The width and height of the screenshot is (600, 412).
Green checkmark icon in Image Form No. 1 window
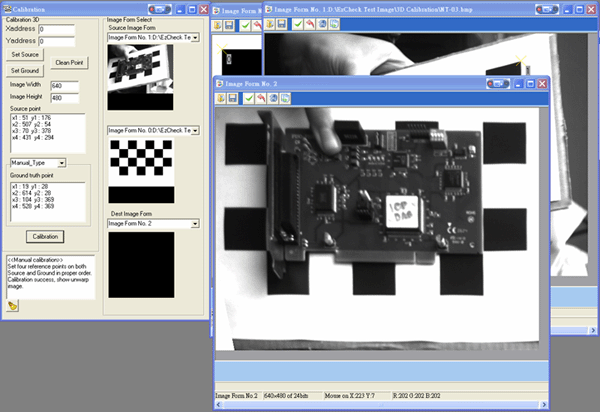click(298, 24)
